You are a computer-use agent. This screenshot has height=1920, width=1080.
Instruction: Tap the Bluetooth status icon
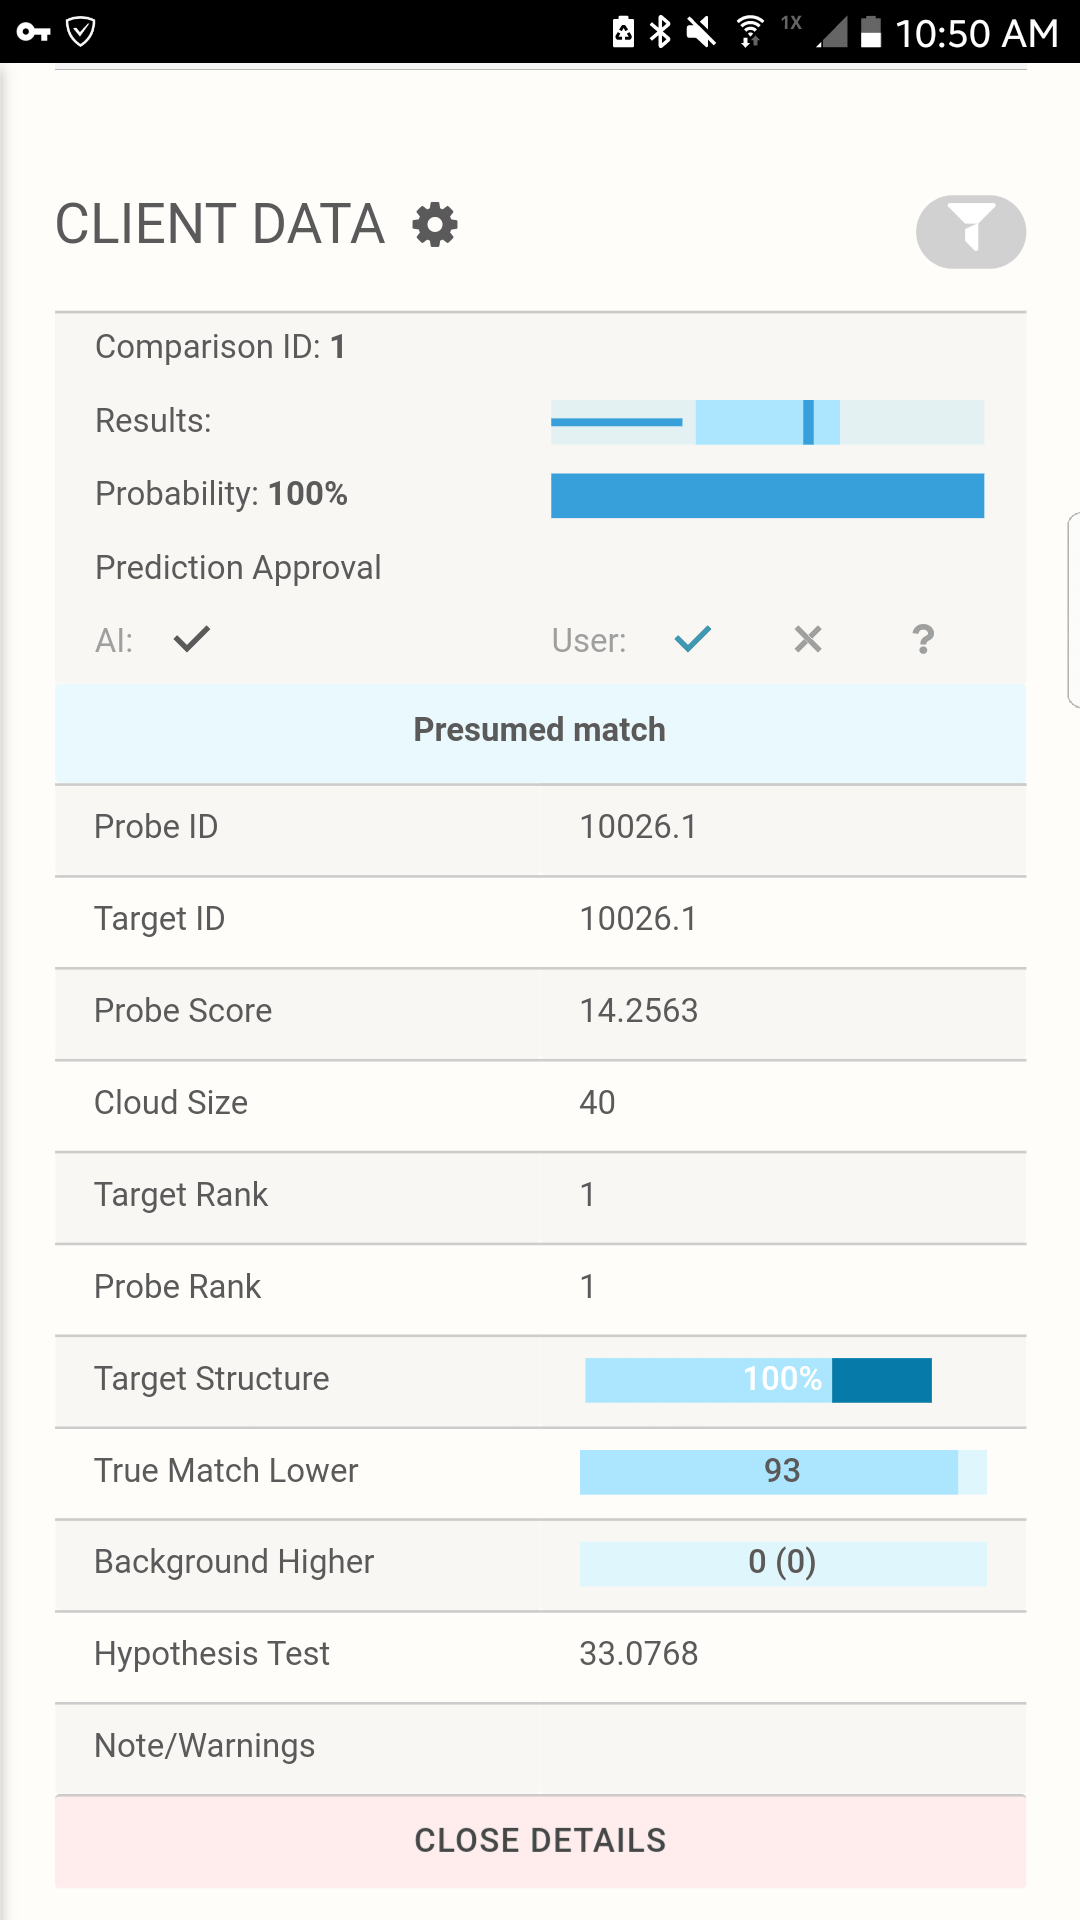coord(660,32)
